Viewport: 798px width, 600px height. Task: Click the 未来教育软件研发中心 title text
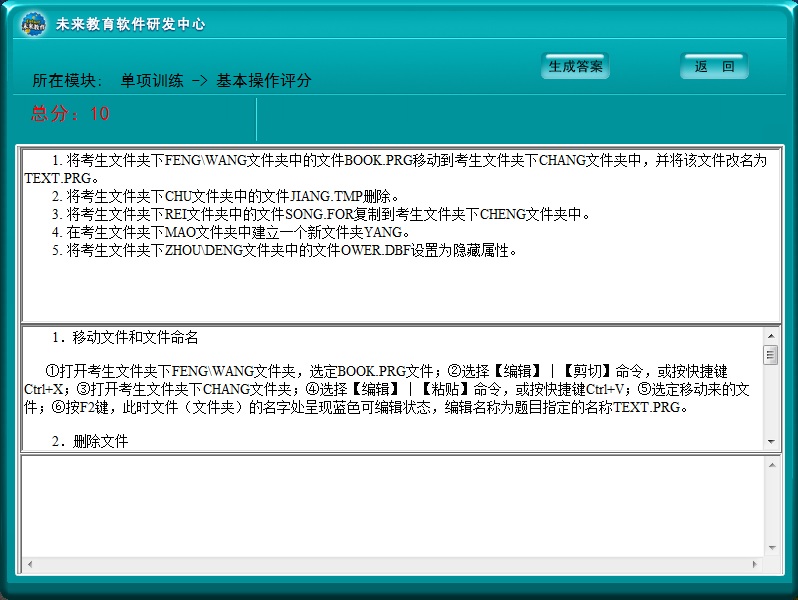130,24
